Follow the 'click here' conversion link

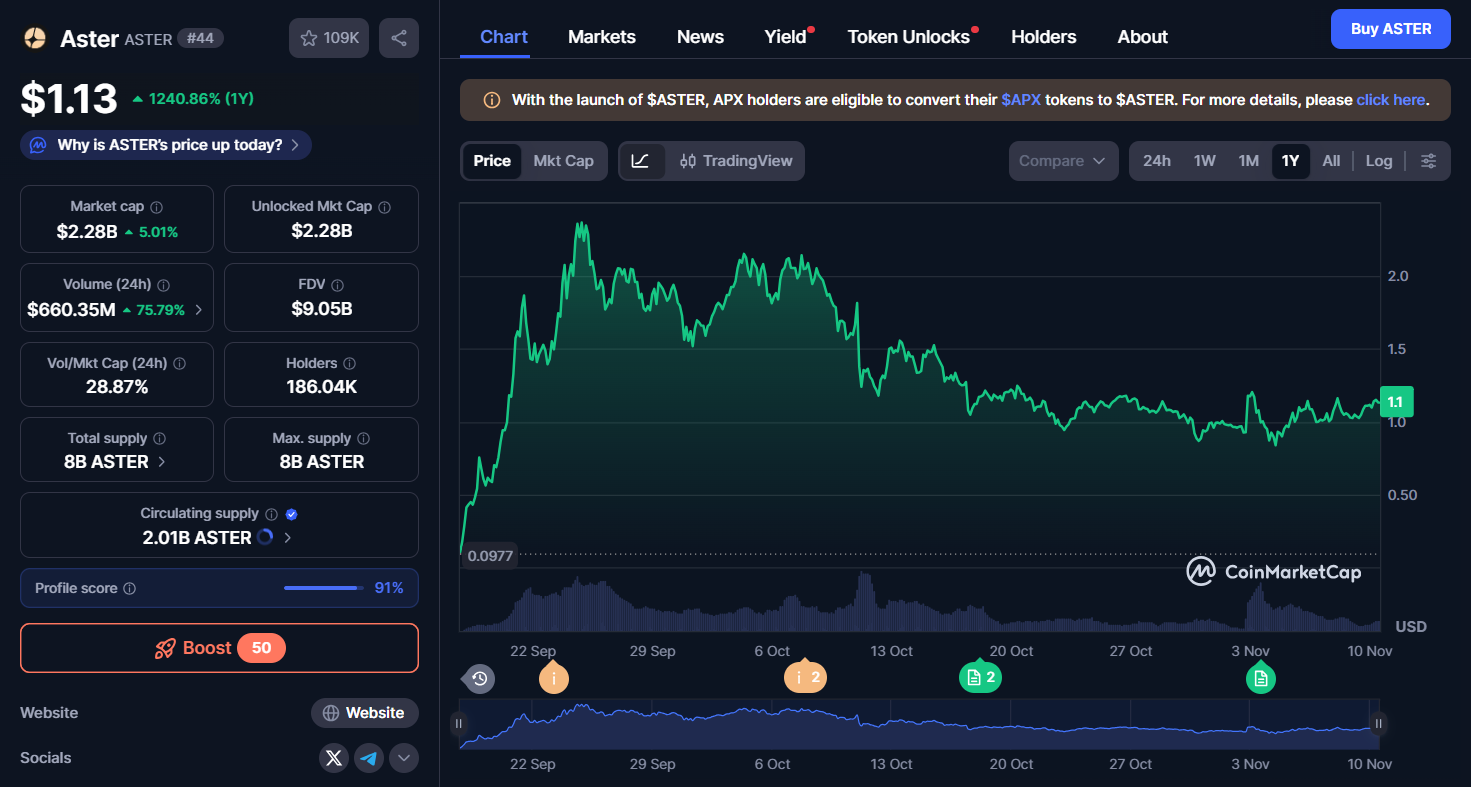pos(1390,100)
